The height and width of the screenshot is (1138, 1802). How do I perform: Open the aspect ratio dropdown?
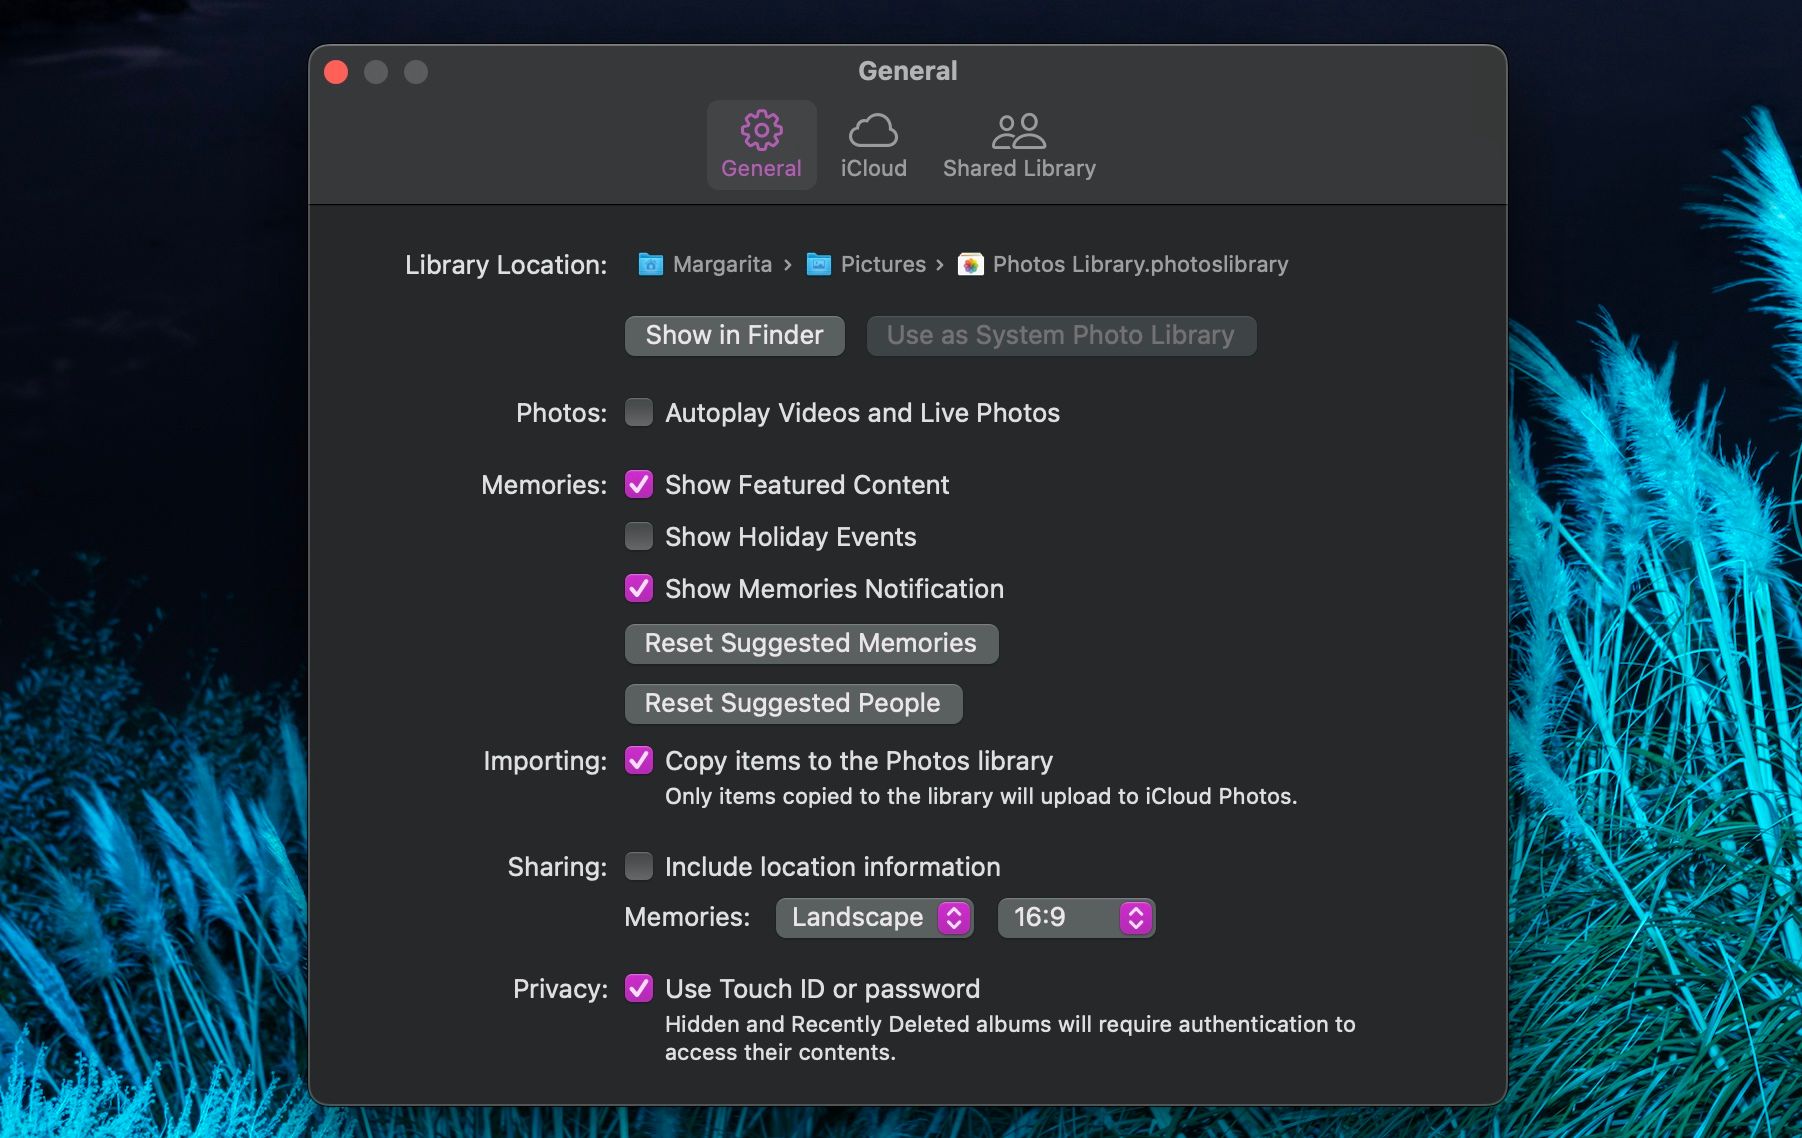click(x=1074, y=917)
